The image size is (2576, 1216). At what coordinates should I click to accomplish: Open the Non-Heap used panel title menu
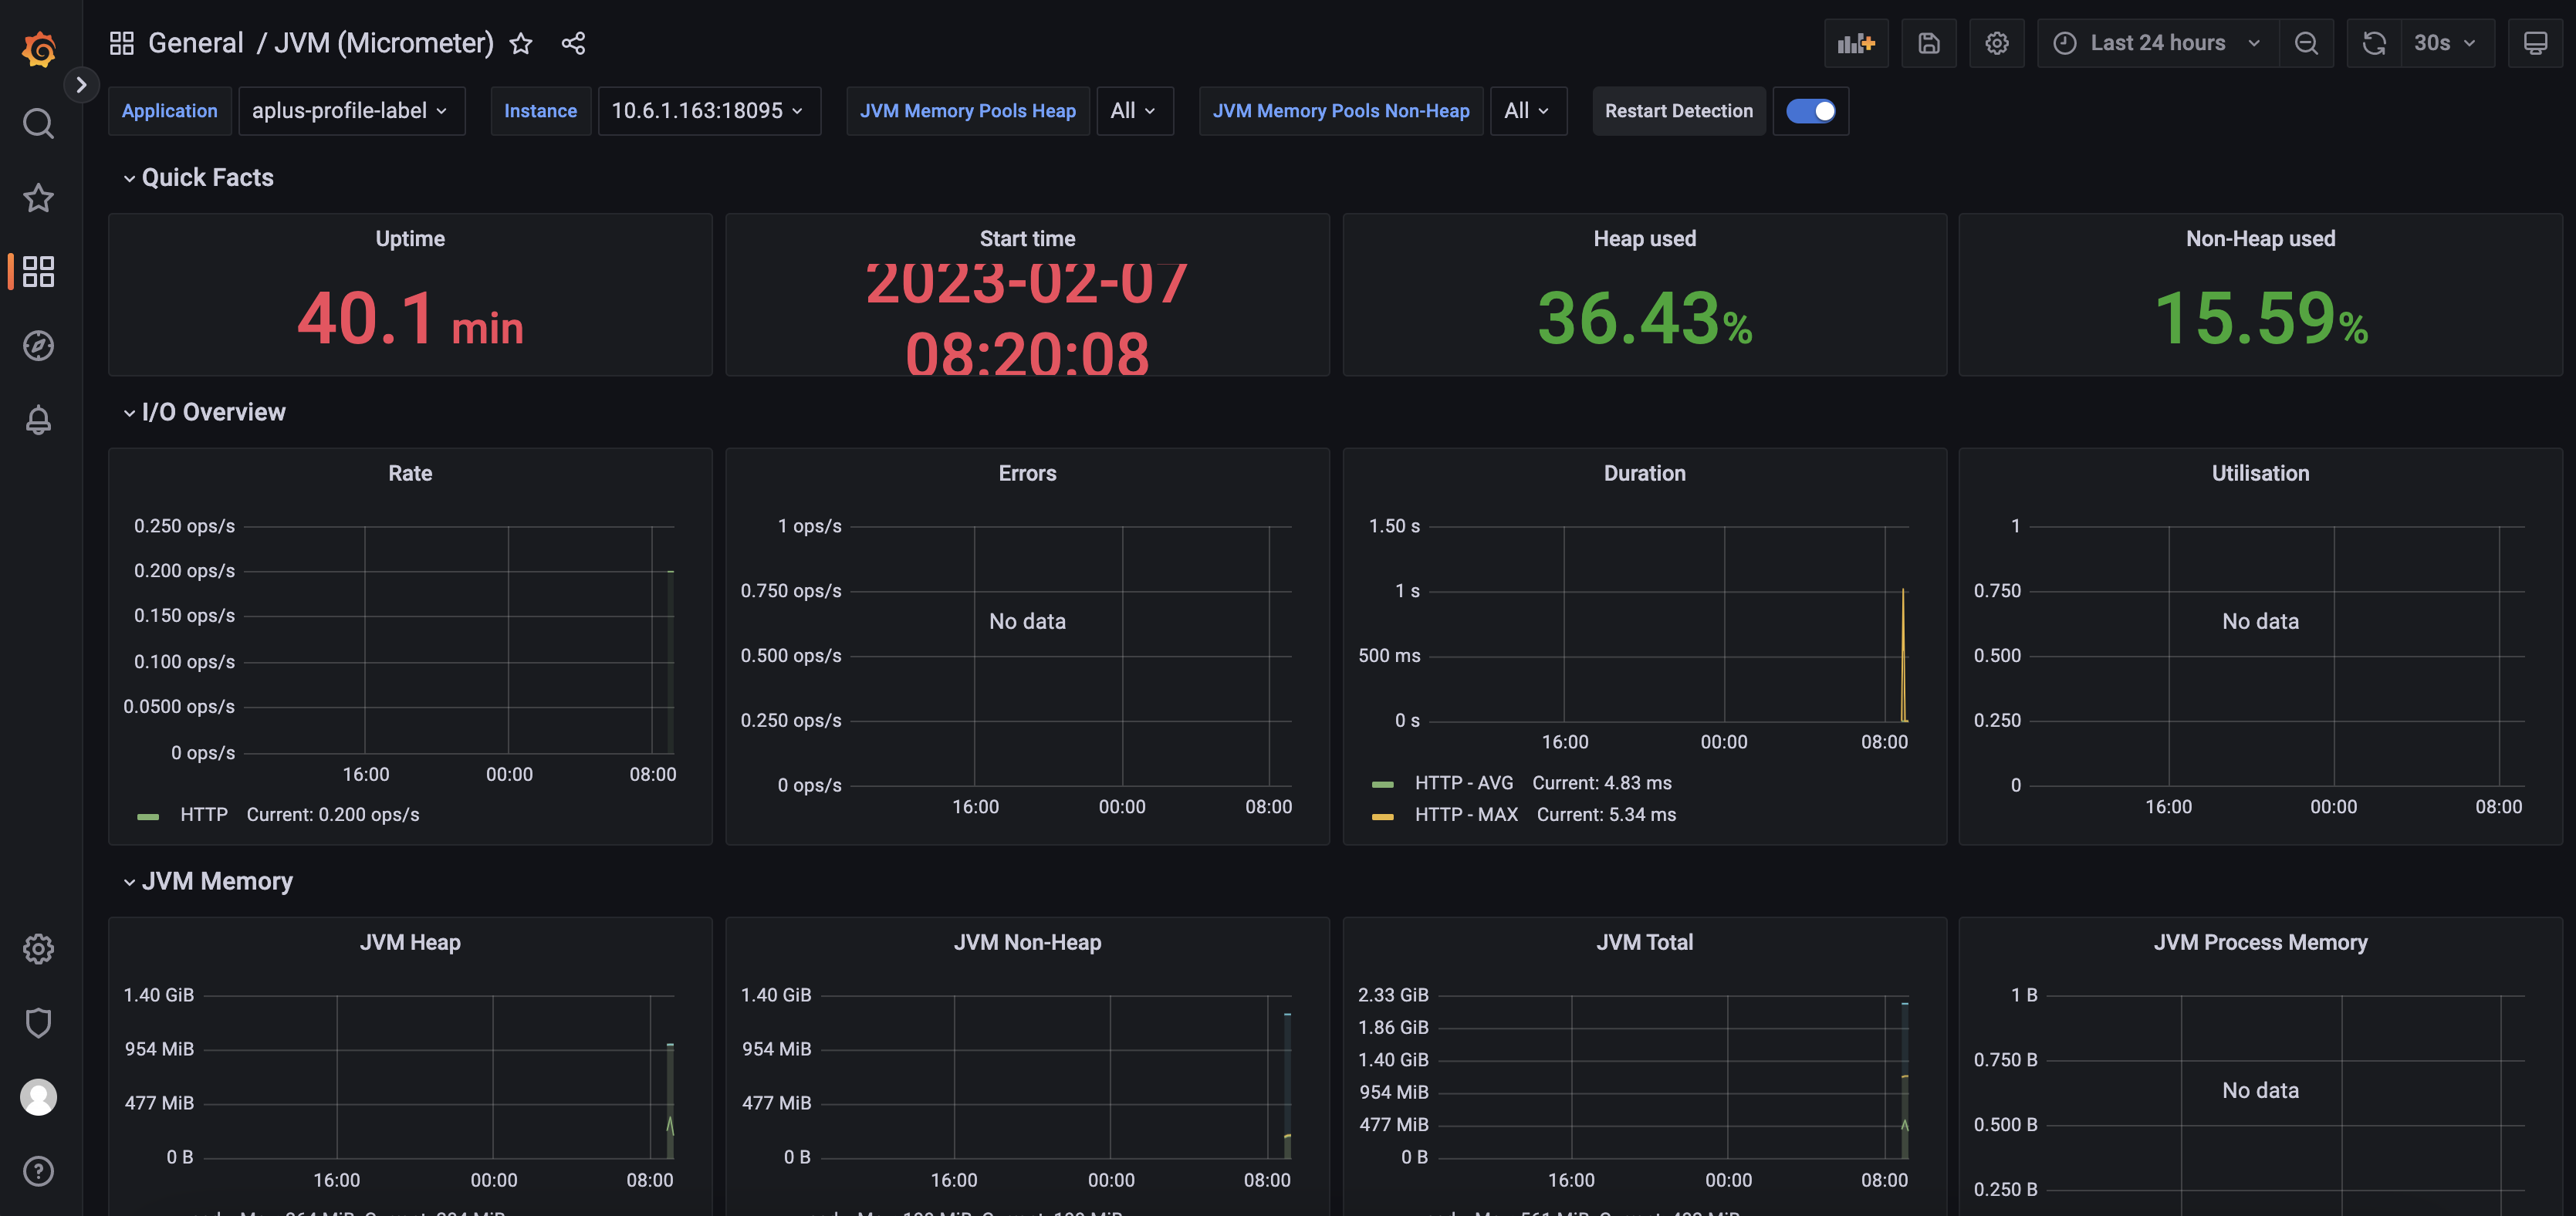[x=2260, y=239]
